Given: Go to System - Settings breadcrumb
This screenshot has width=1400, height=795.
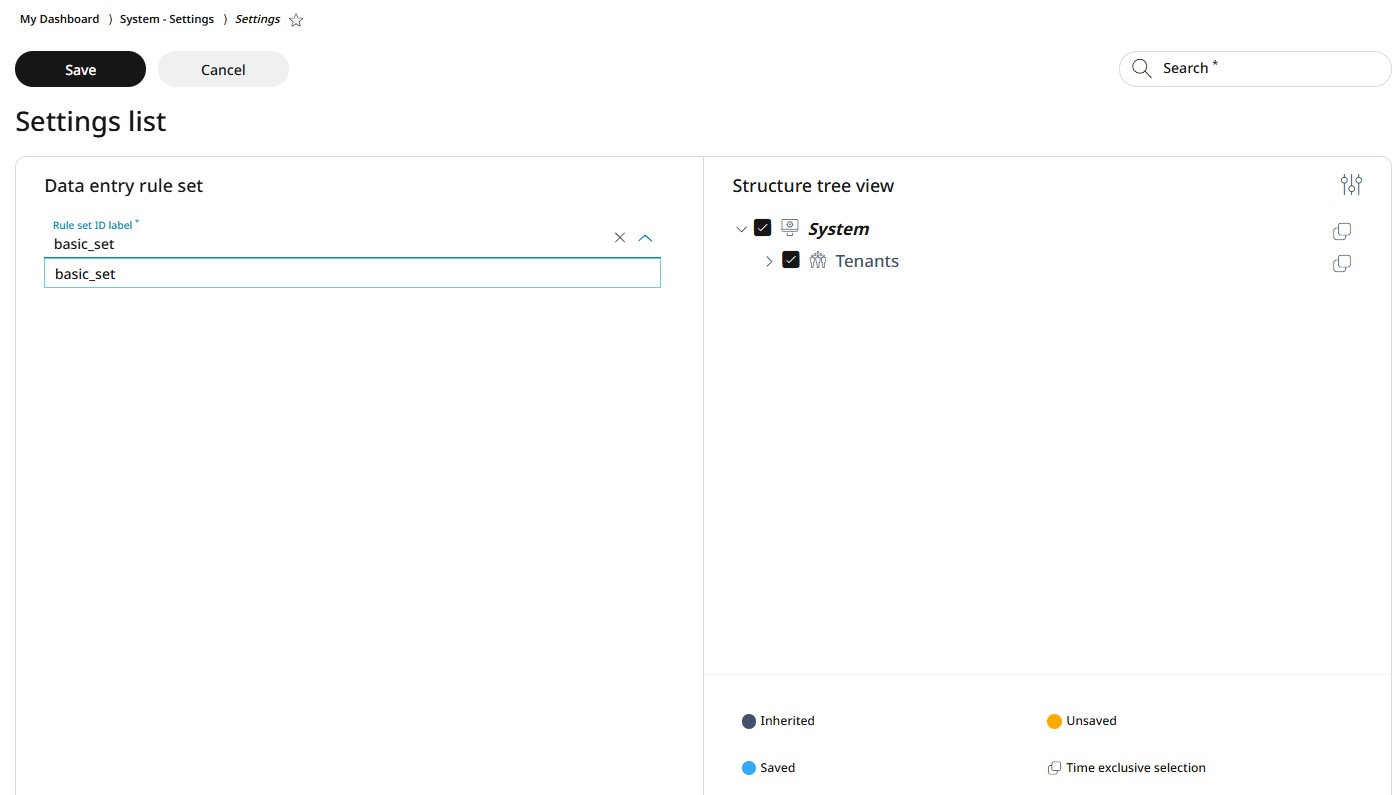Looking at the screenshot, I should click(167, 19).
